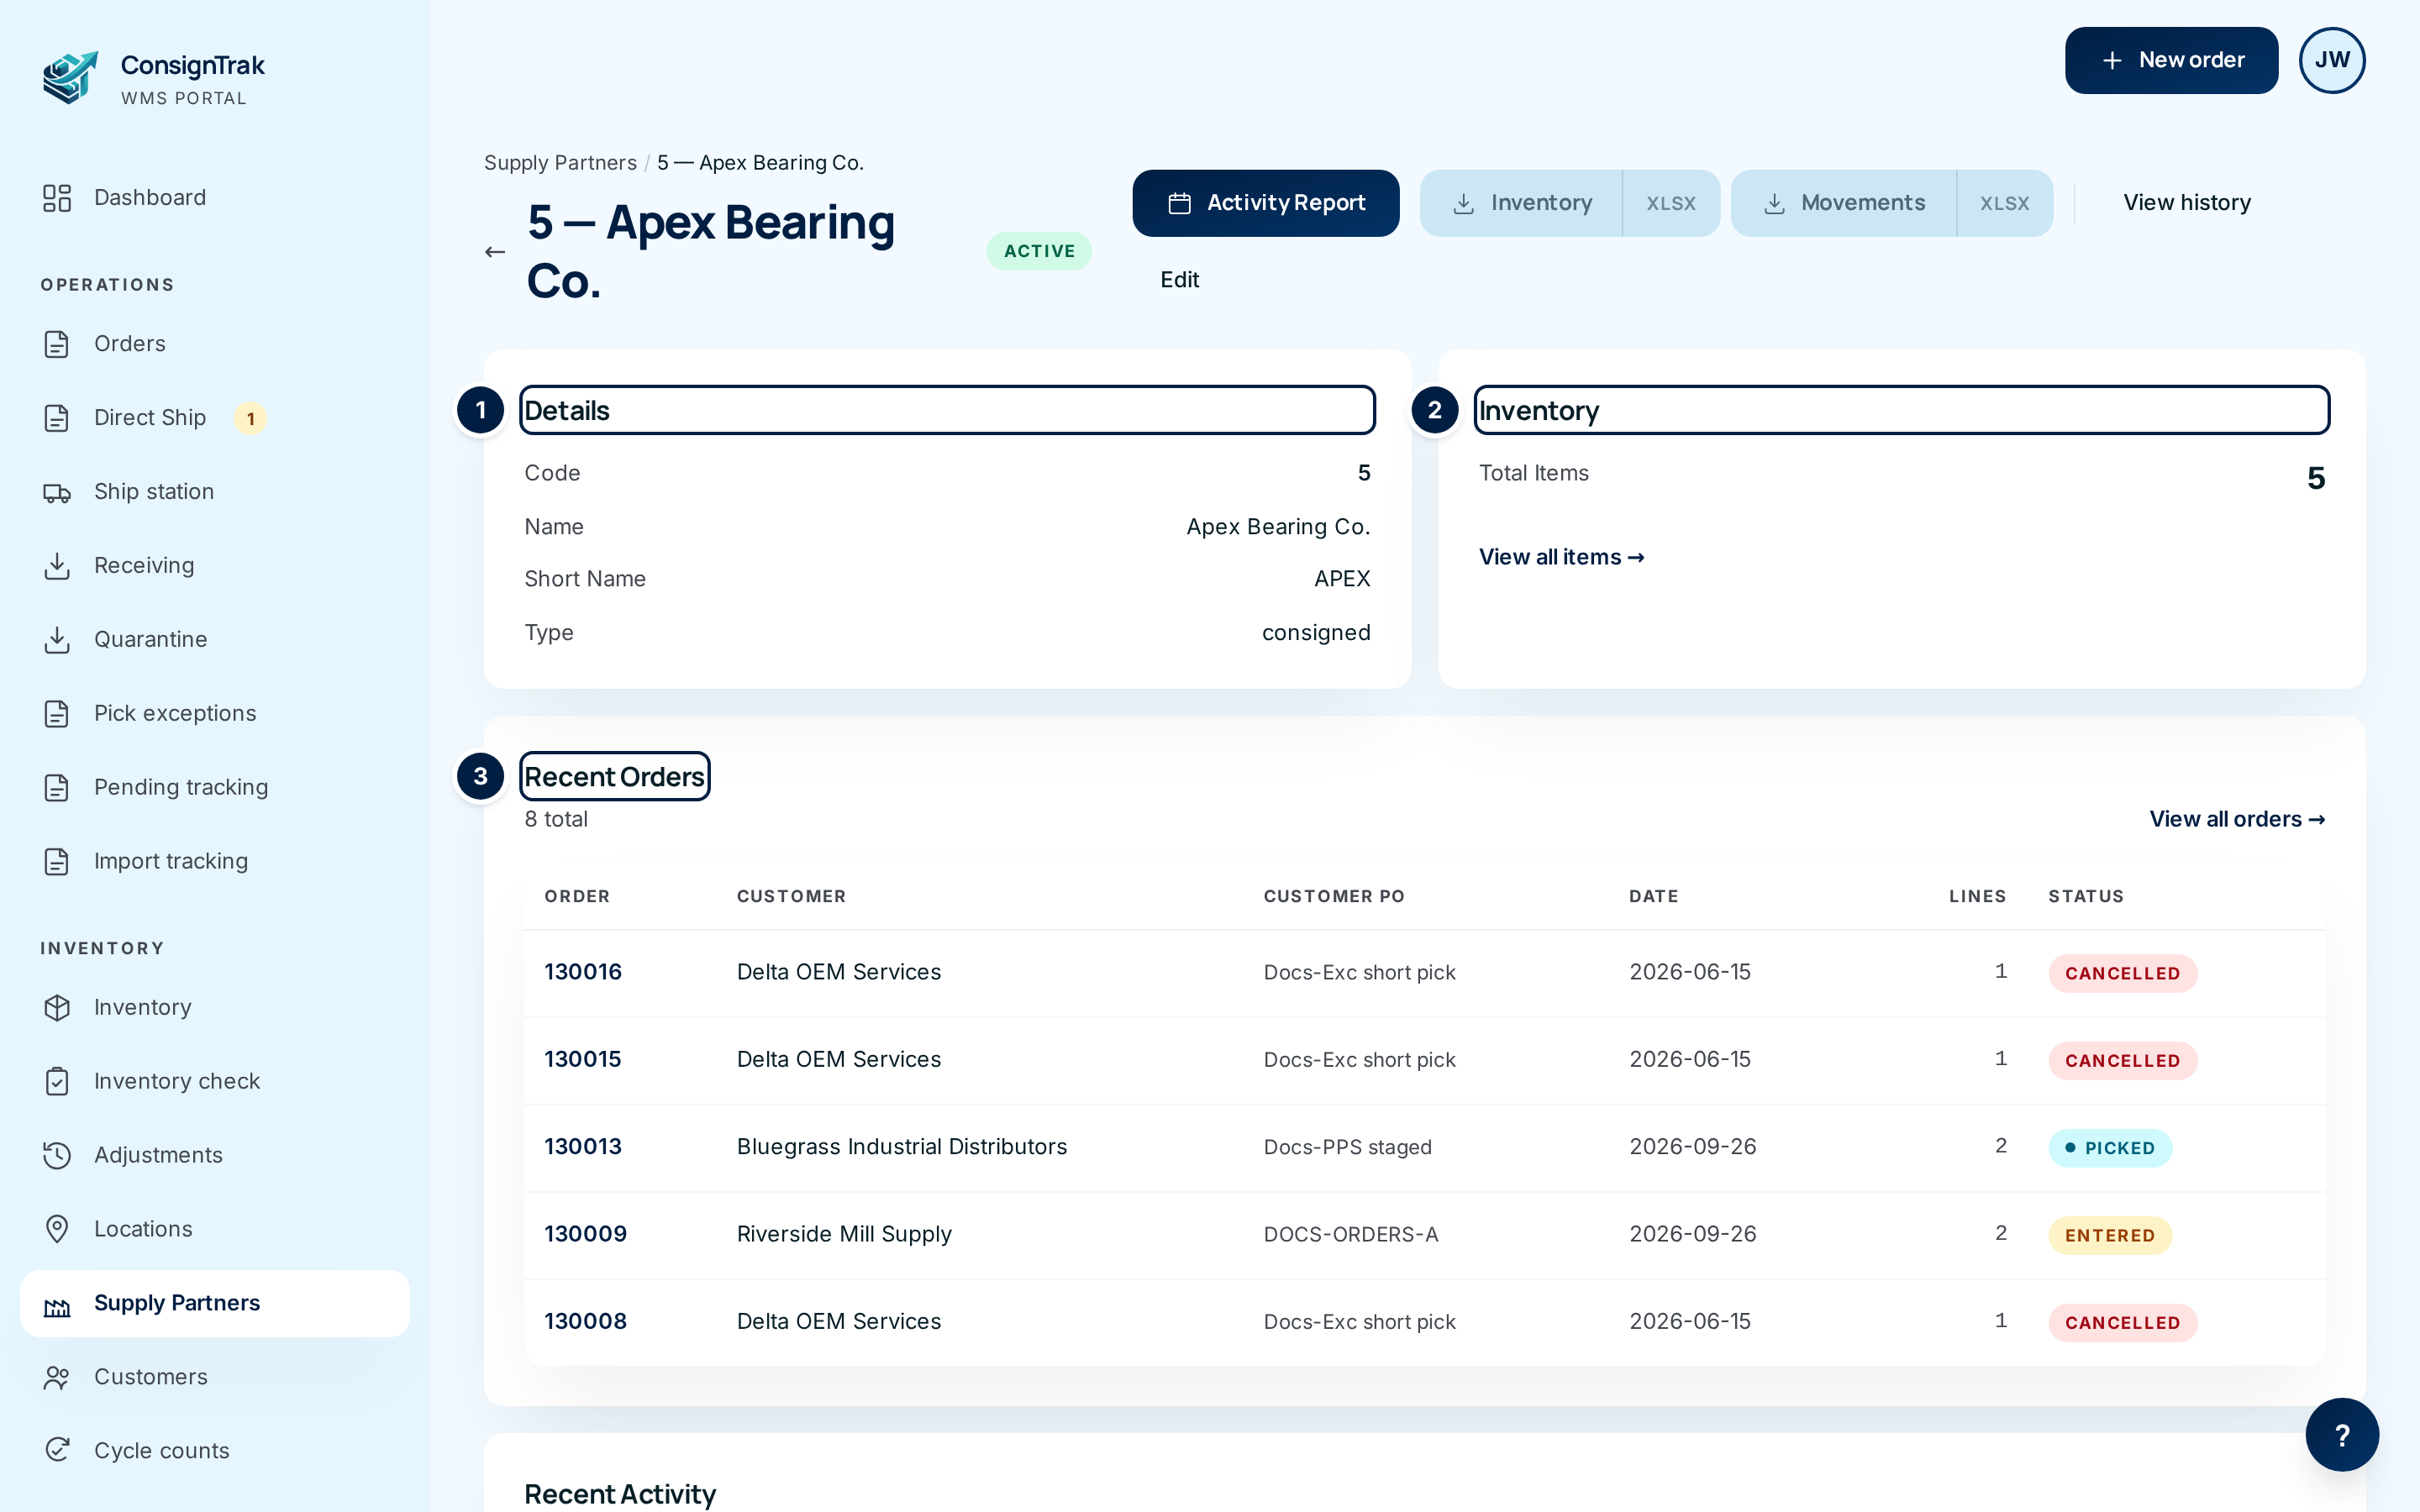Click the Direct Ship count badge 1

click(x=251, y=419)
